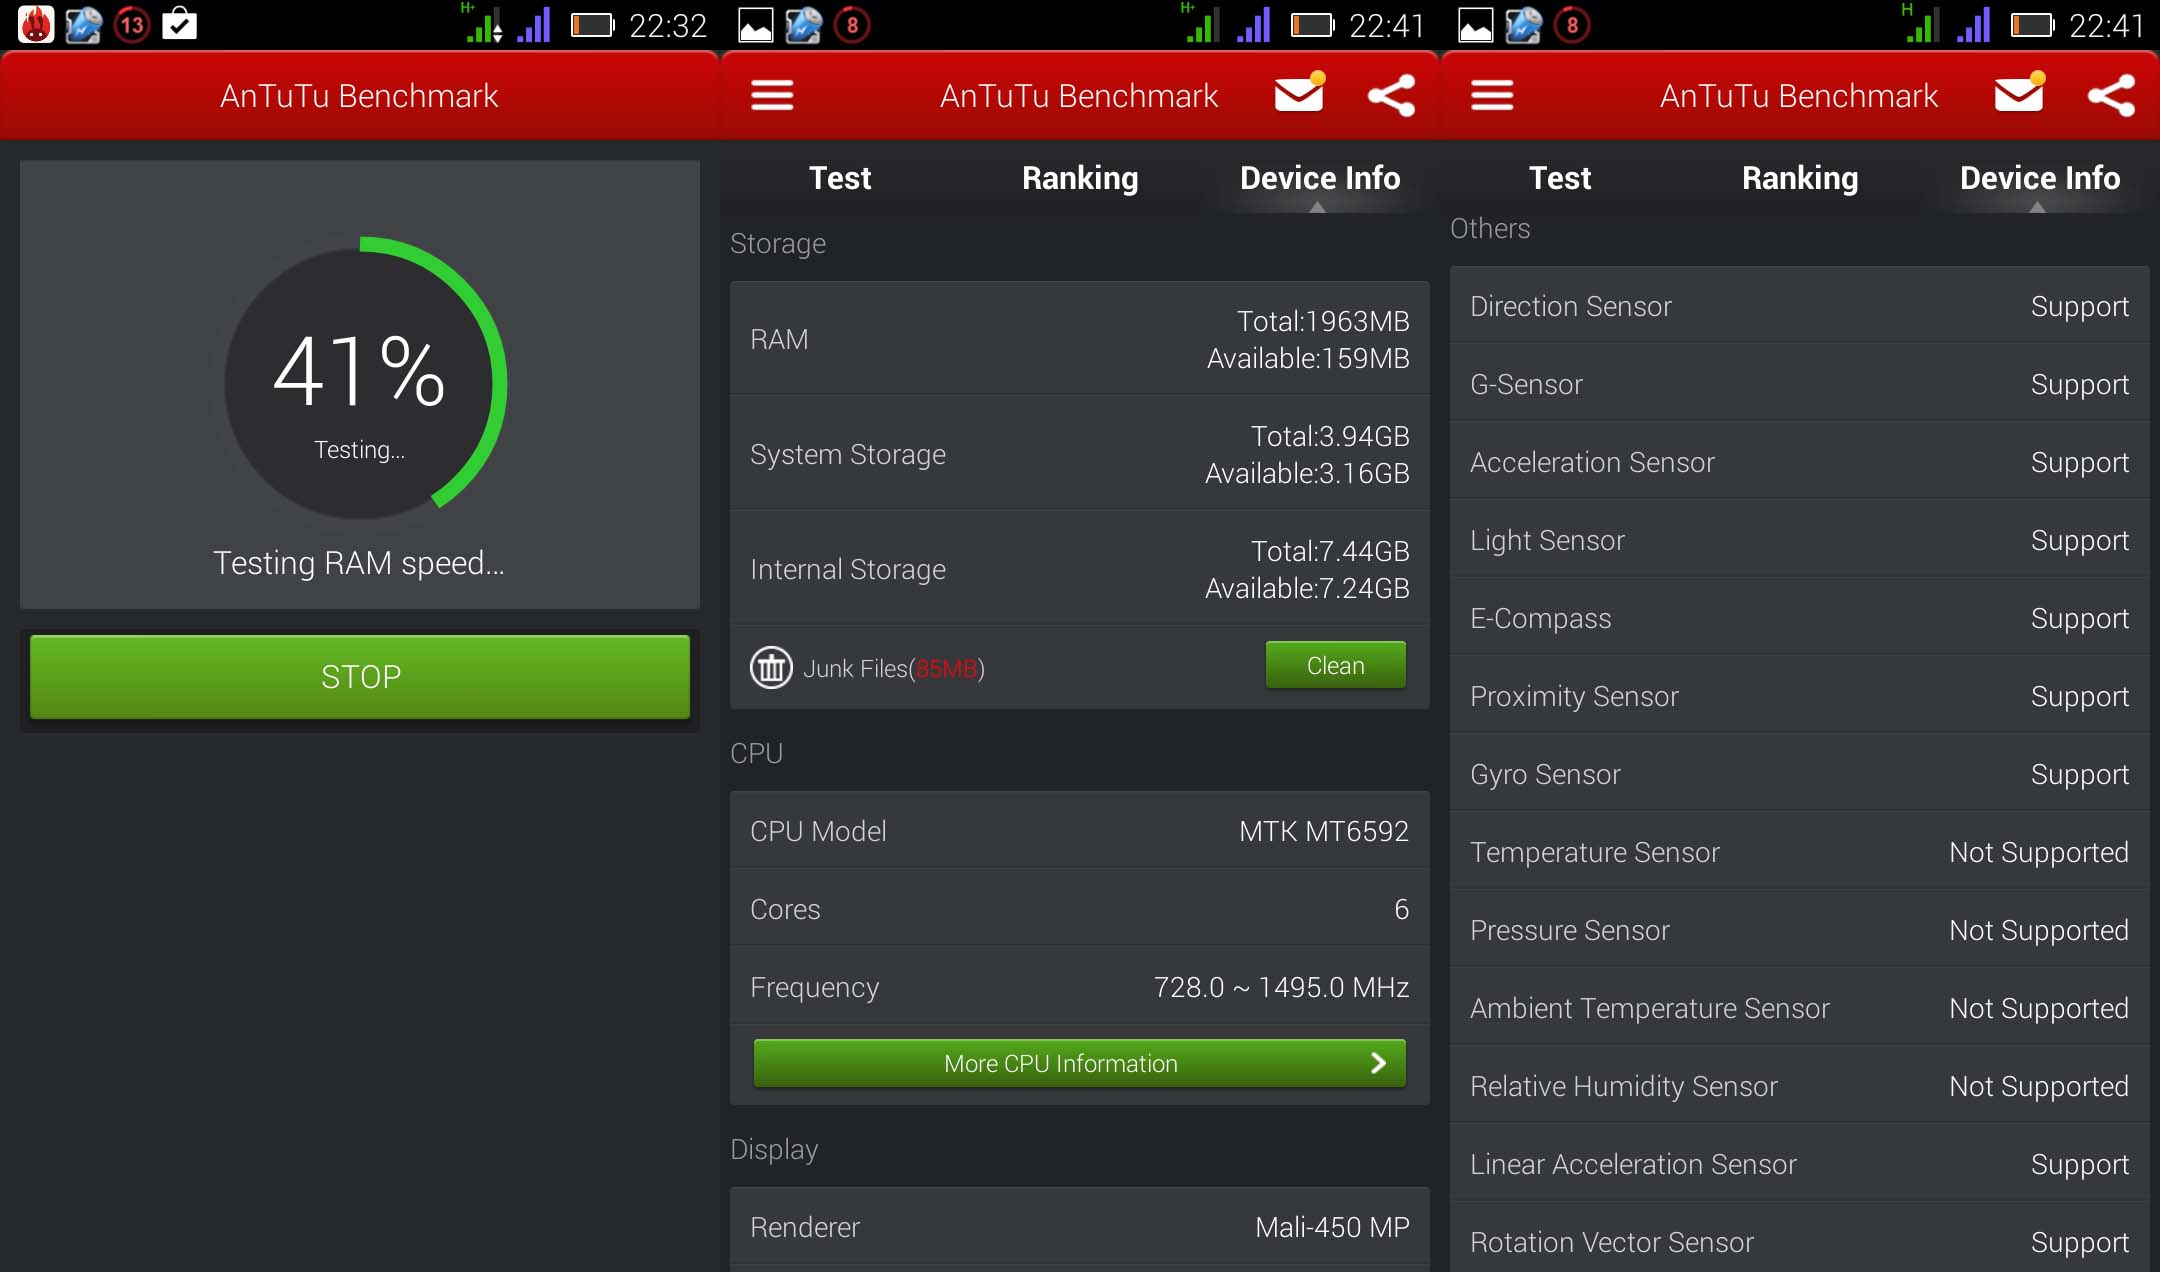
Task: Tap the Temperature Sensor row
Action: [1800, 852]
